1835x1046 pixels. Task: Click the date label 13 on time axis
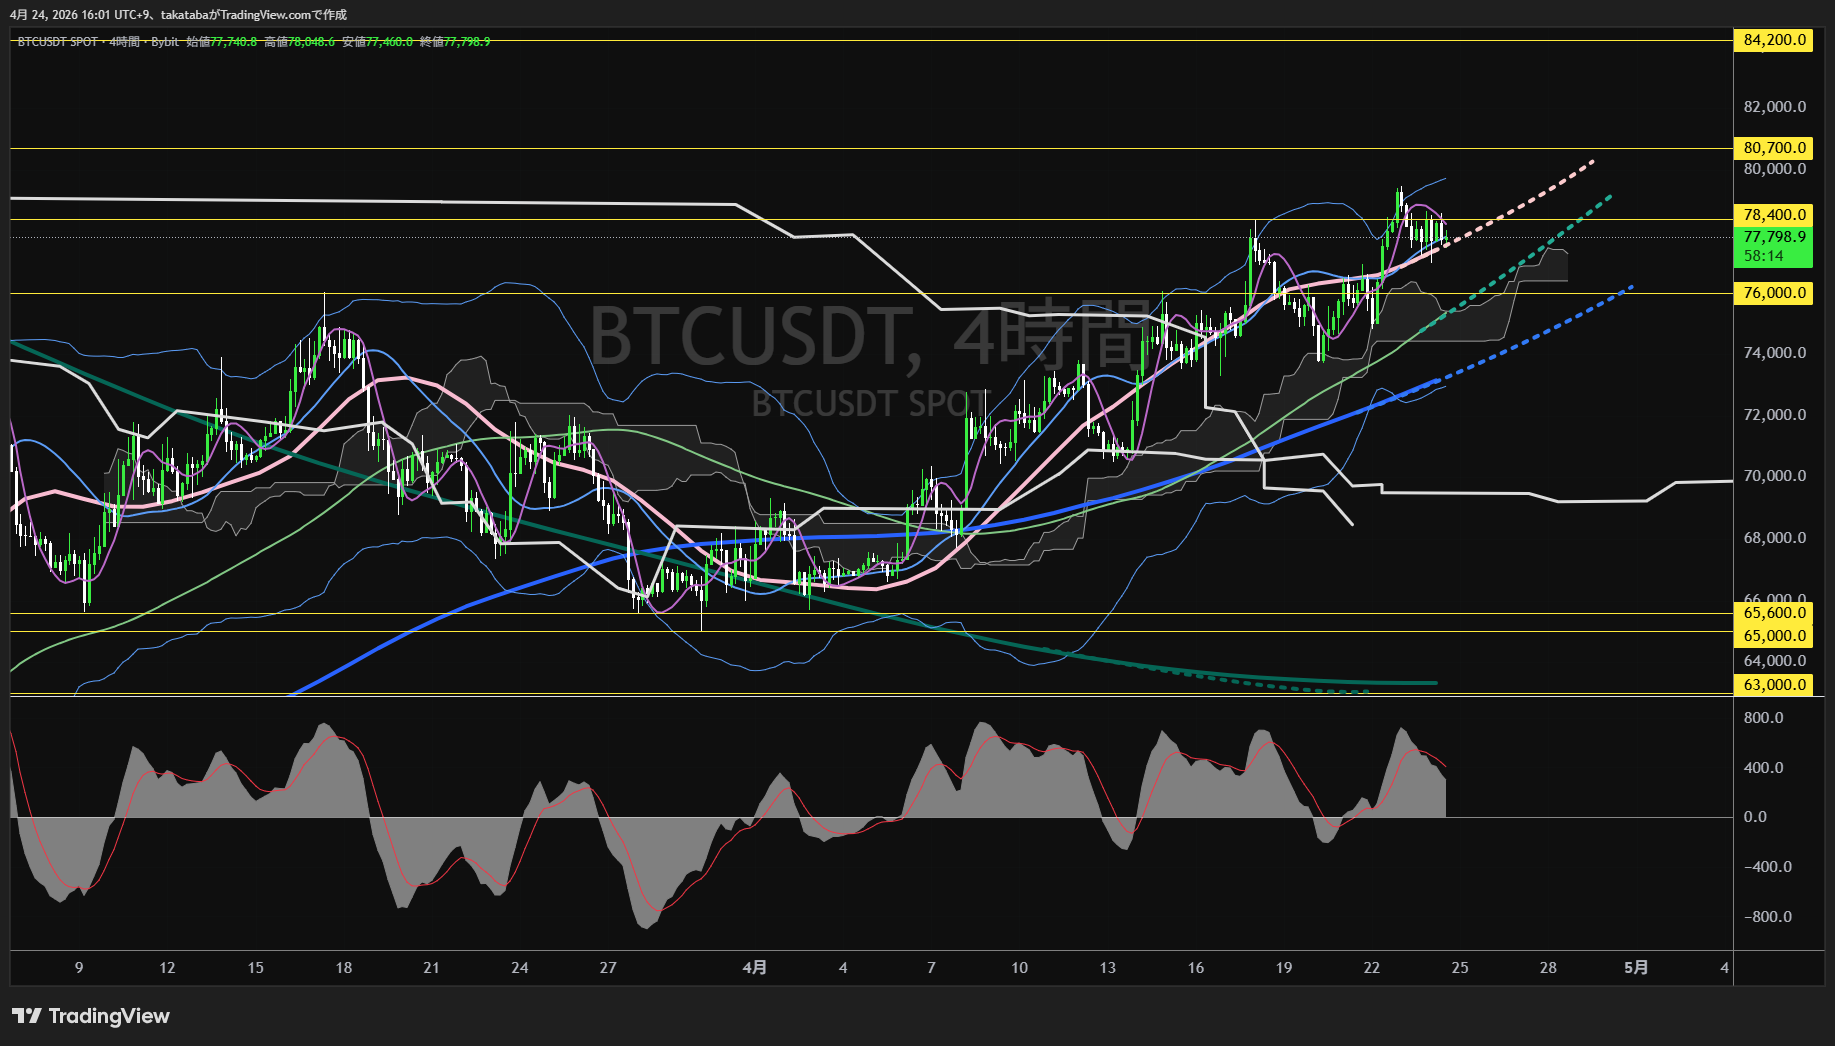tap(1107, 968)
